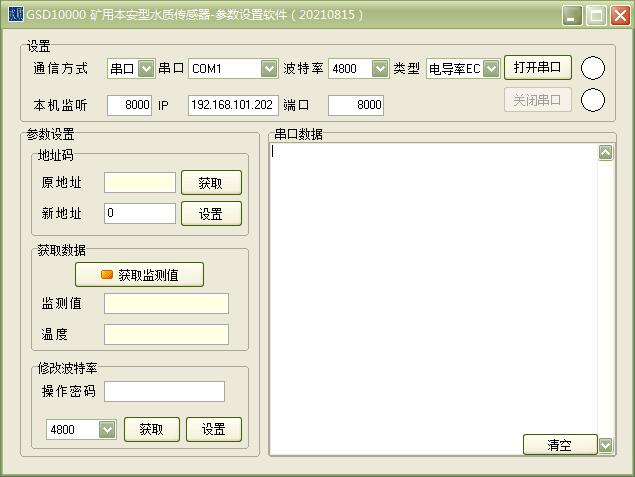
Task: Click 设置 button in 地址码 group
Action: pyautogui.click(x=211, y=213)
